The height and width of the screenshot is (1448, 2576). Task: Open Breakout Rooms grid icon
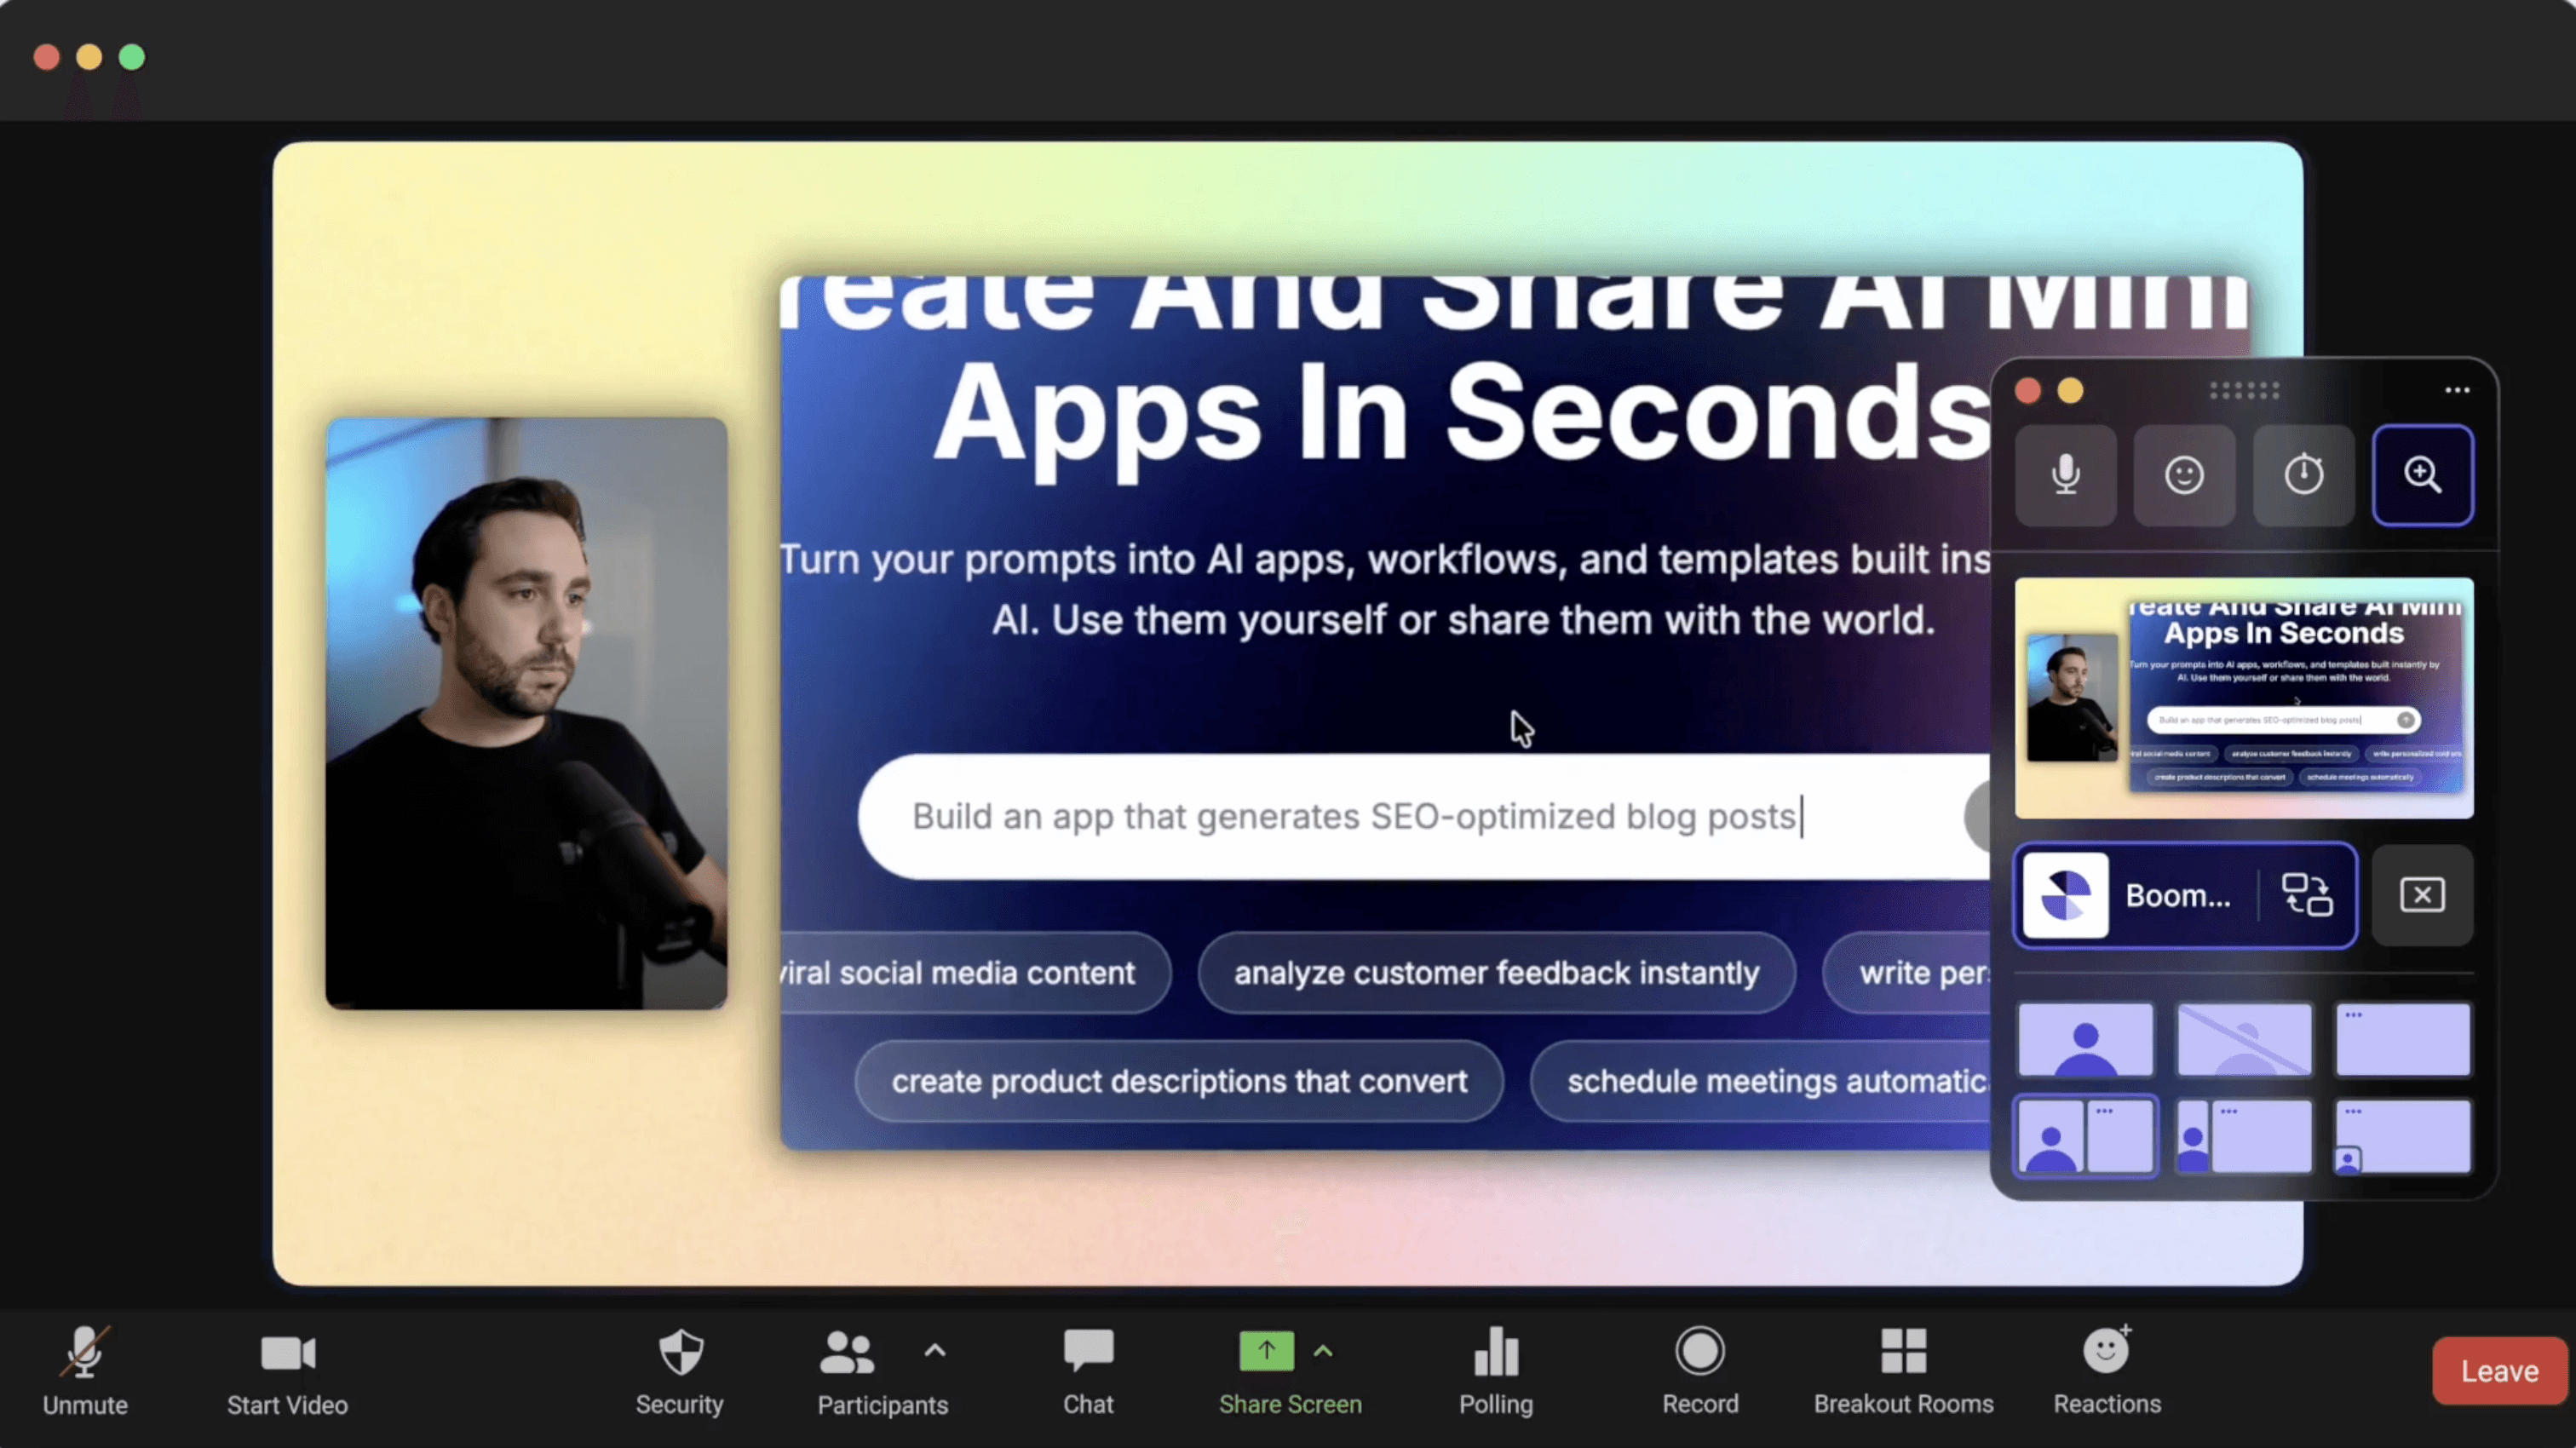[1903, 1351]
